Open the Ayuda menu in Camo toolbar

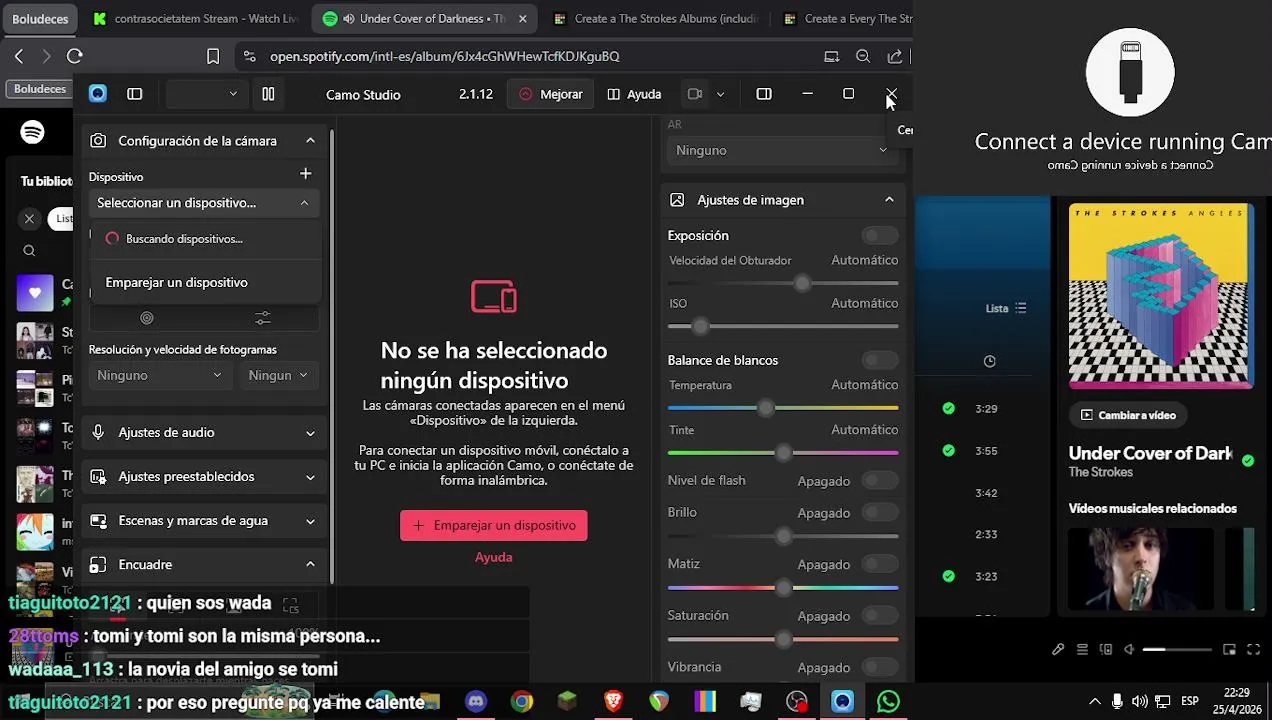pos(634,94)
